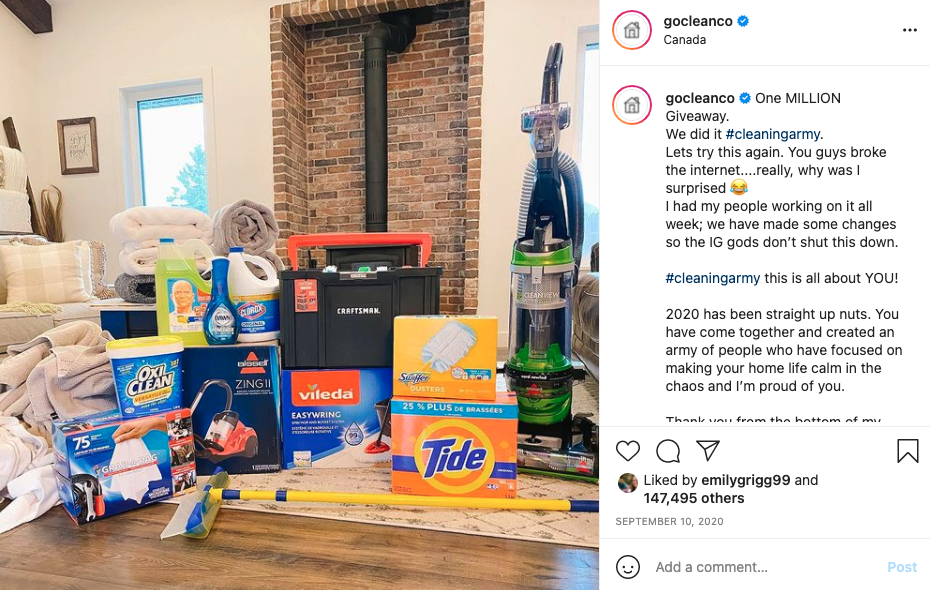Viewport: 930px width, 590px height.
Task: Open emilygrigg99's small liker avatar
Action: [628, 483]
